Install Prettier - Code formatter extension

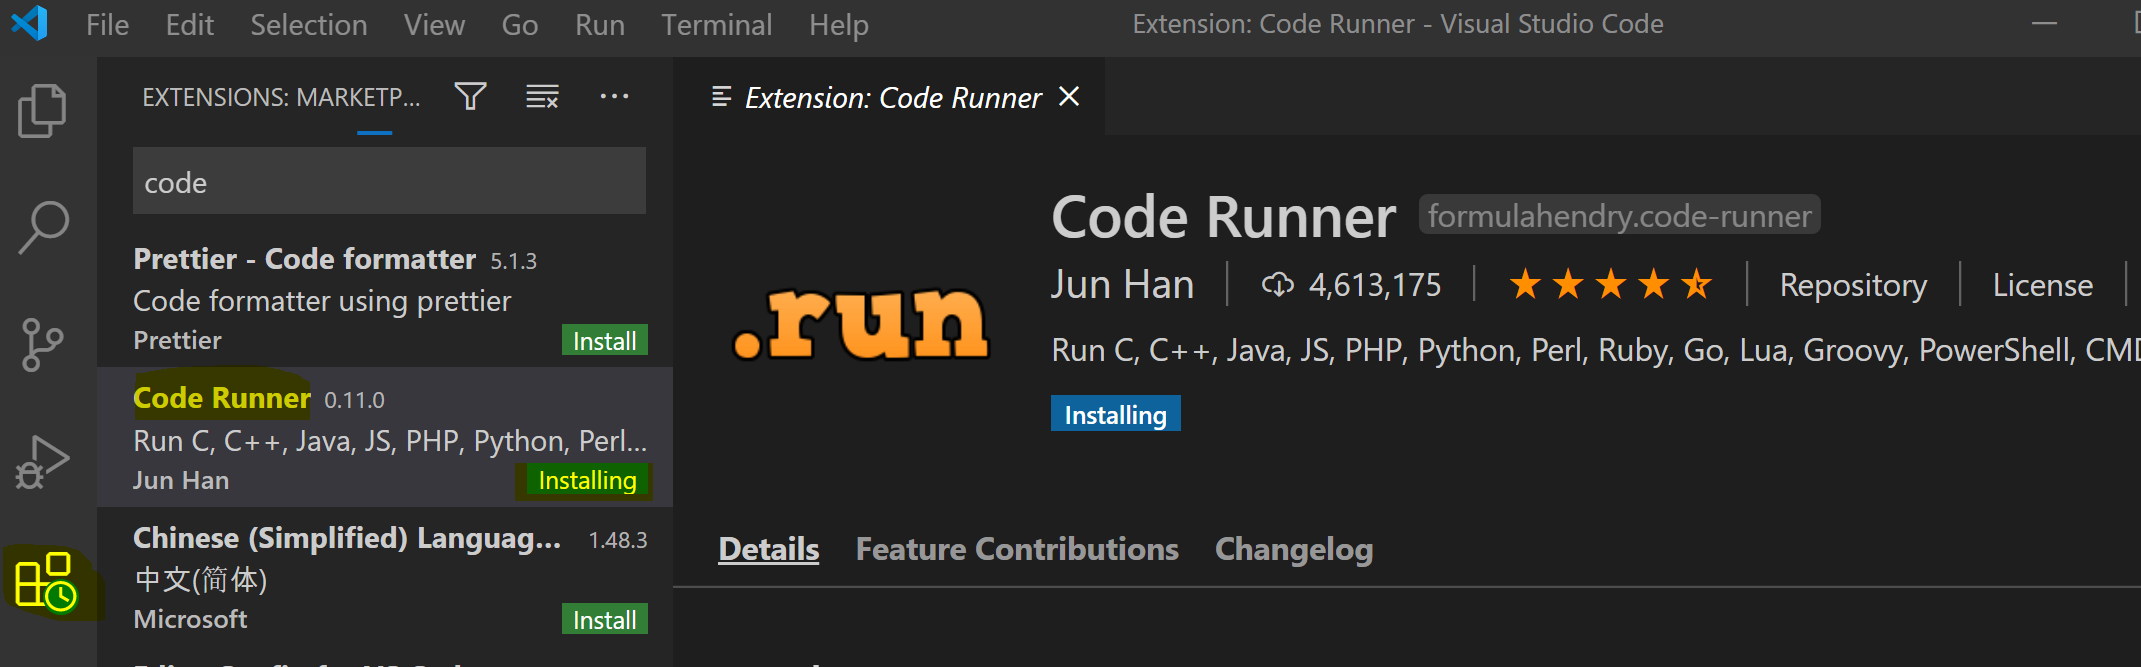click(605, 340)
